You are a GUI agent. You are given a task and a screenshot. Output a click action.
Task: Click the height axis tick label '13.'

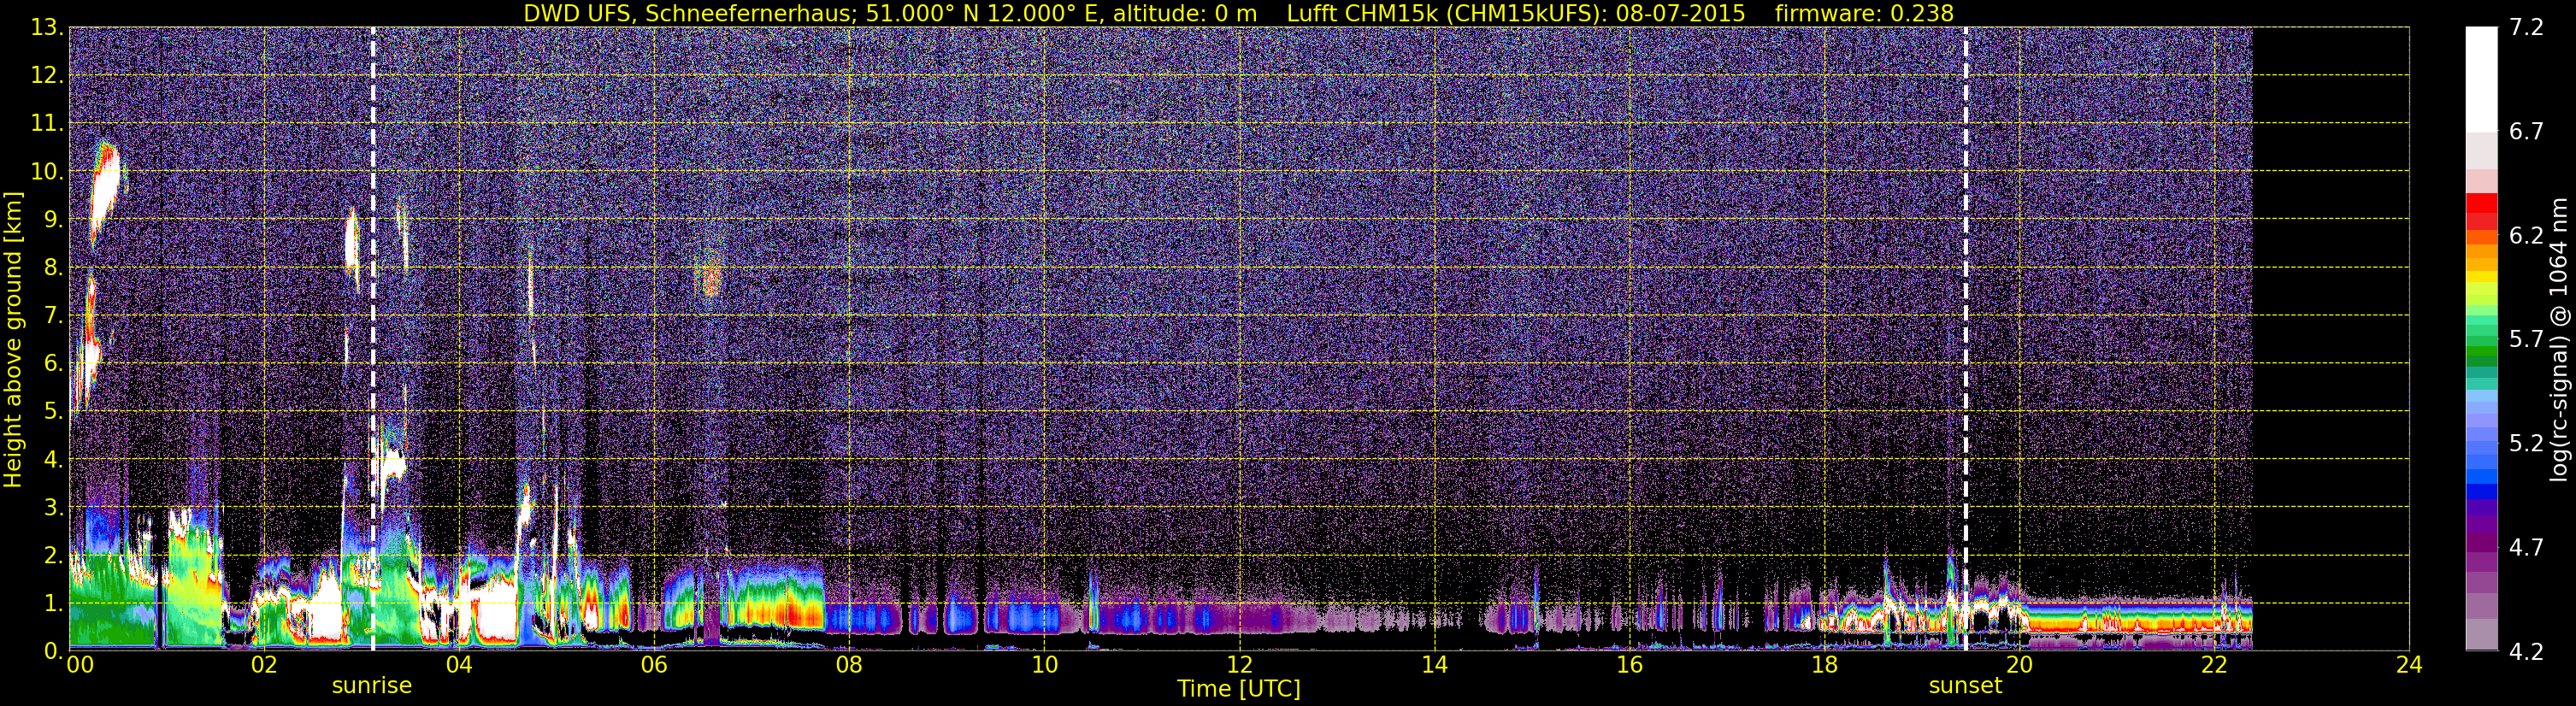coord(47,28)
